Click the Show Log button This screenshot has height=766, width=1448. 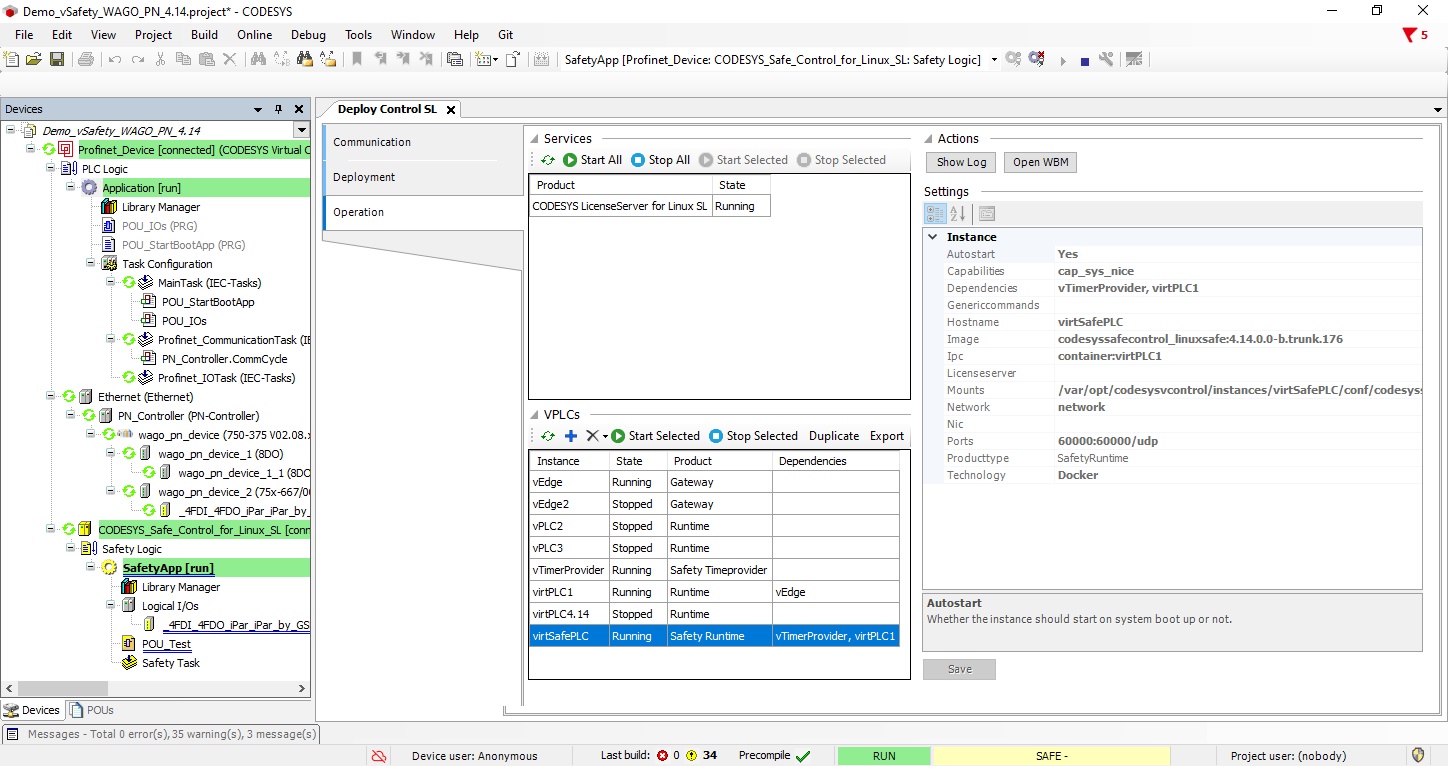tap(961, 162)
